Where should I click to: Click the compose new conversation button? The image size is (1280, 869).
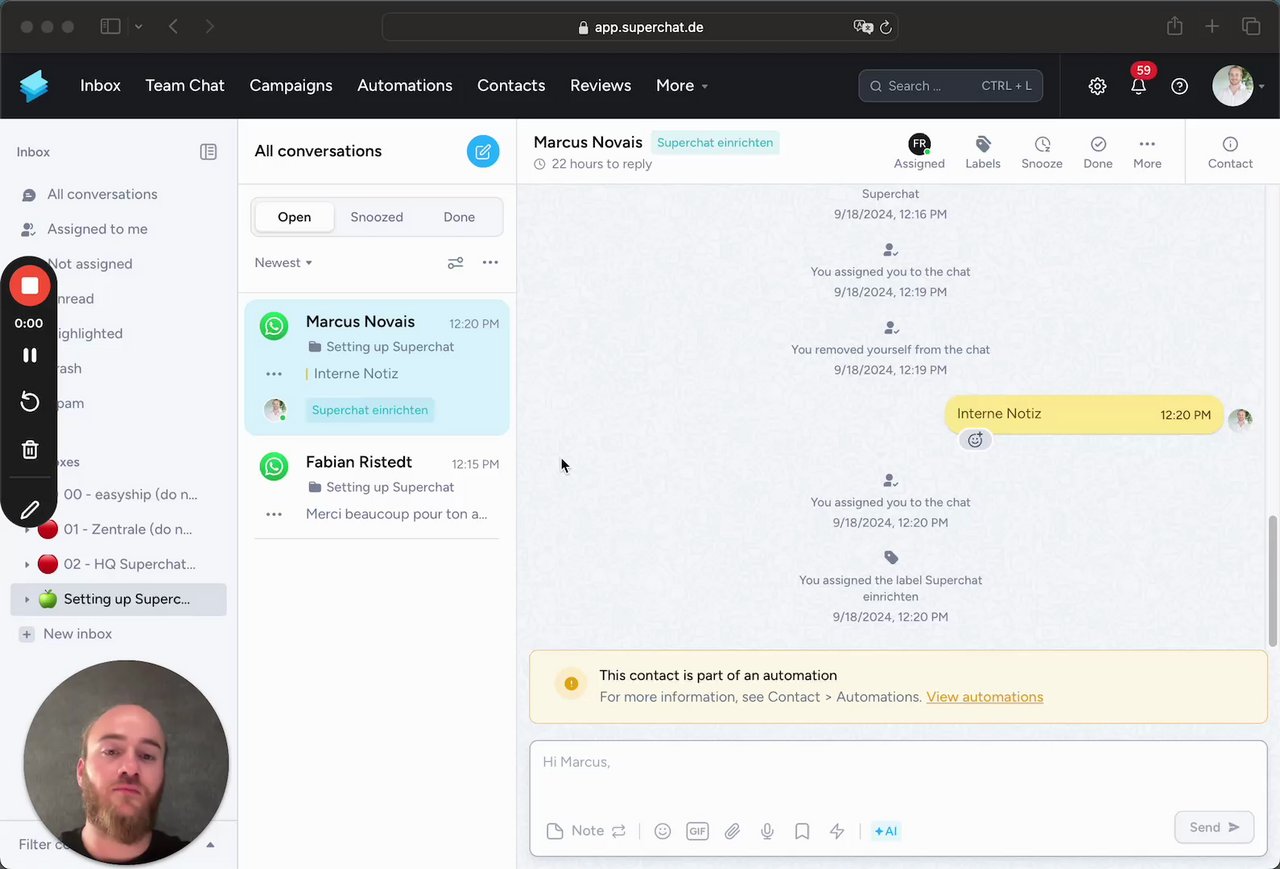[x=483, y=151]
